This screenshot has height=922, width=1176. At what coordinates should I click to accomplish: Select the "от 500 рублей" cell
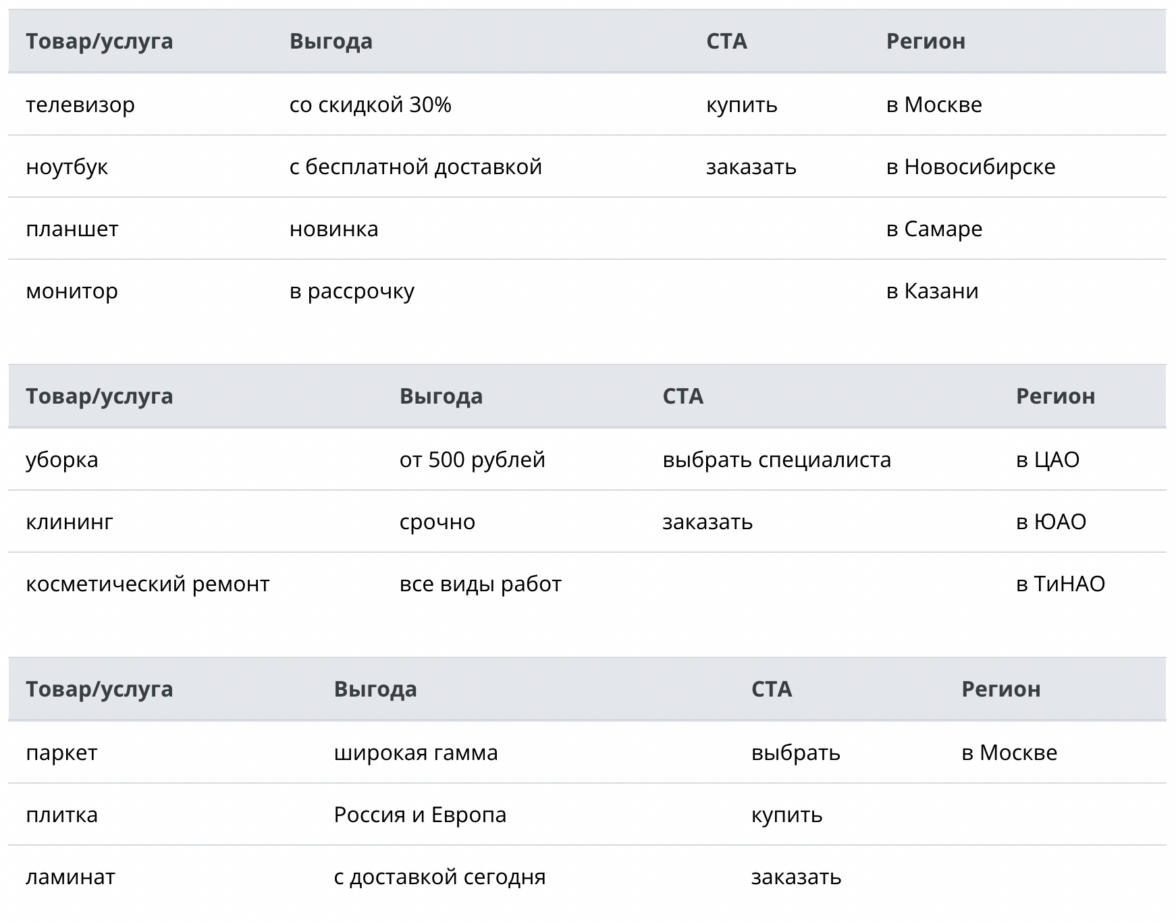[472, 460]
